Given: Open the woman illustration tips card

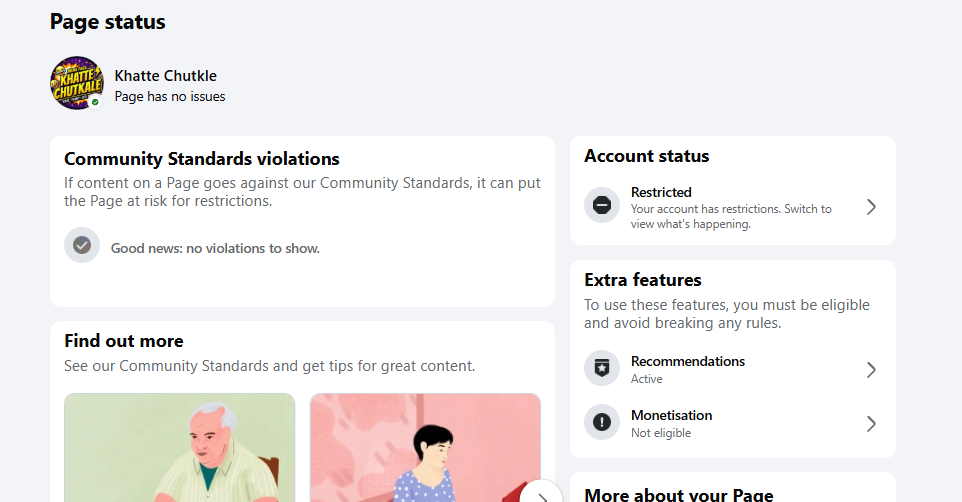Looking at the screenshot, I should (425, 448).
